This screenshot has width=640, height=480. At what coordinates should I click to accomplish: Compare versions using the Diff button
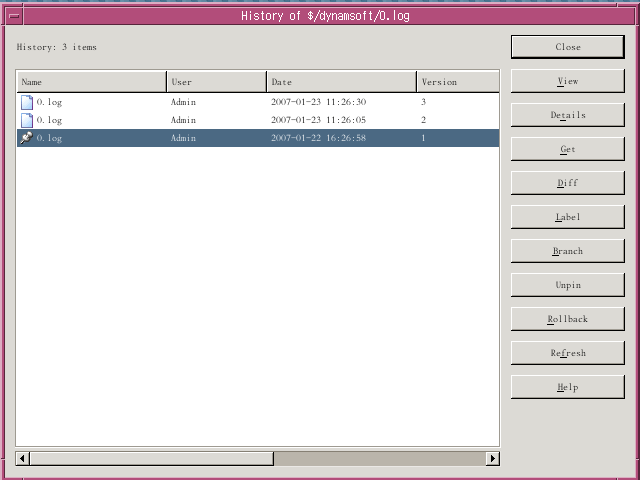(567, 183)
